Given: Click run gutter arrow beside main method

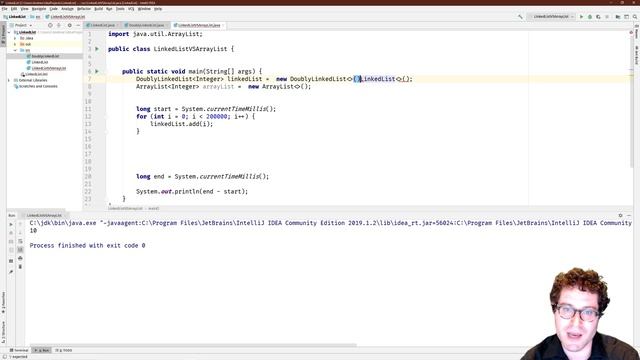Looking at the screenshot, I should point(97,71).
